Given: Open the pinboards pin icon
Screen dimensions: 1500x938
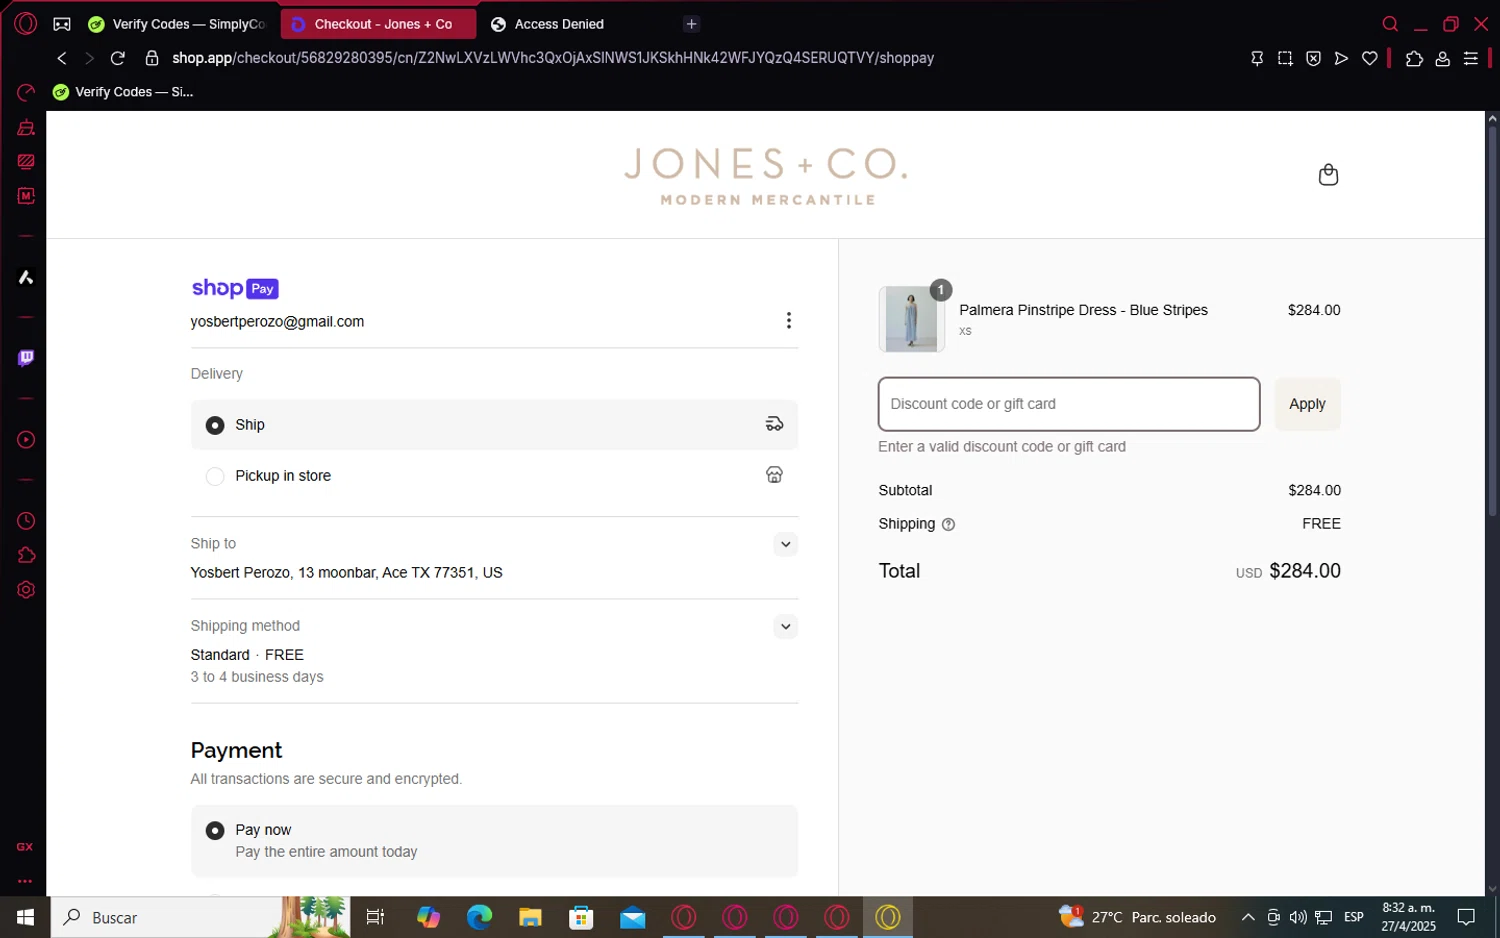Looking at the screenshot, I should coord(1257,58).
